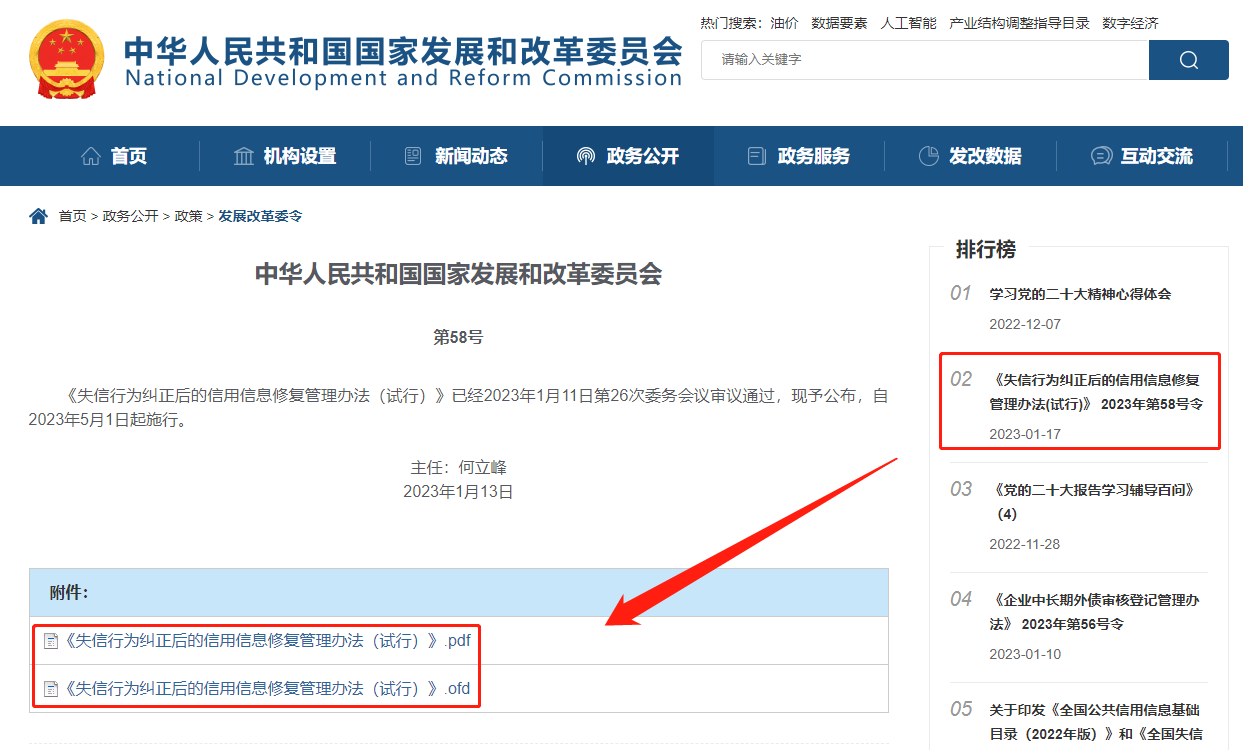1243x750 pixels.
Task: Open ranking item 学习党的二十大精神心得体会
Action: pos(1080,294)
